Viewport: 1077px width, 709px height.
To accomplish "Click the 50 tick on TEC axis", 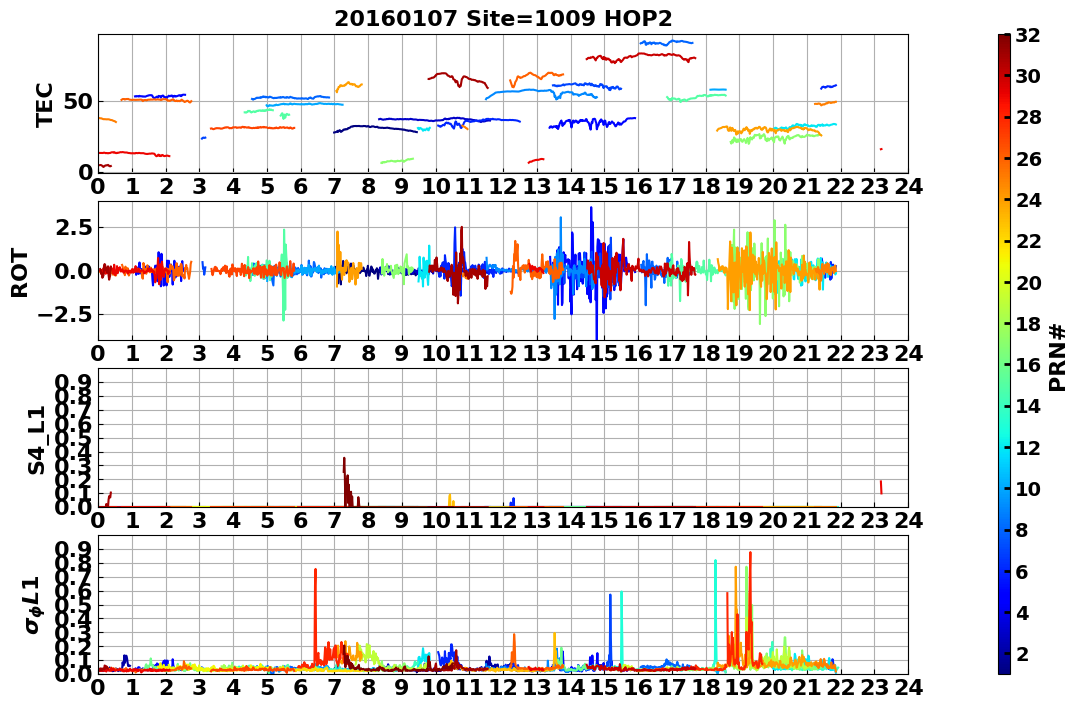I will (78, 102).
